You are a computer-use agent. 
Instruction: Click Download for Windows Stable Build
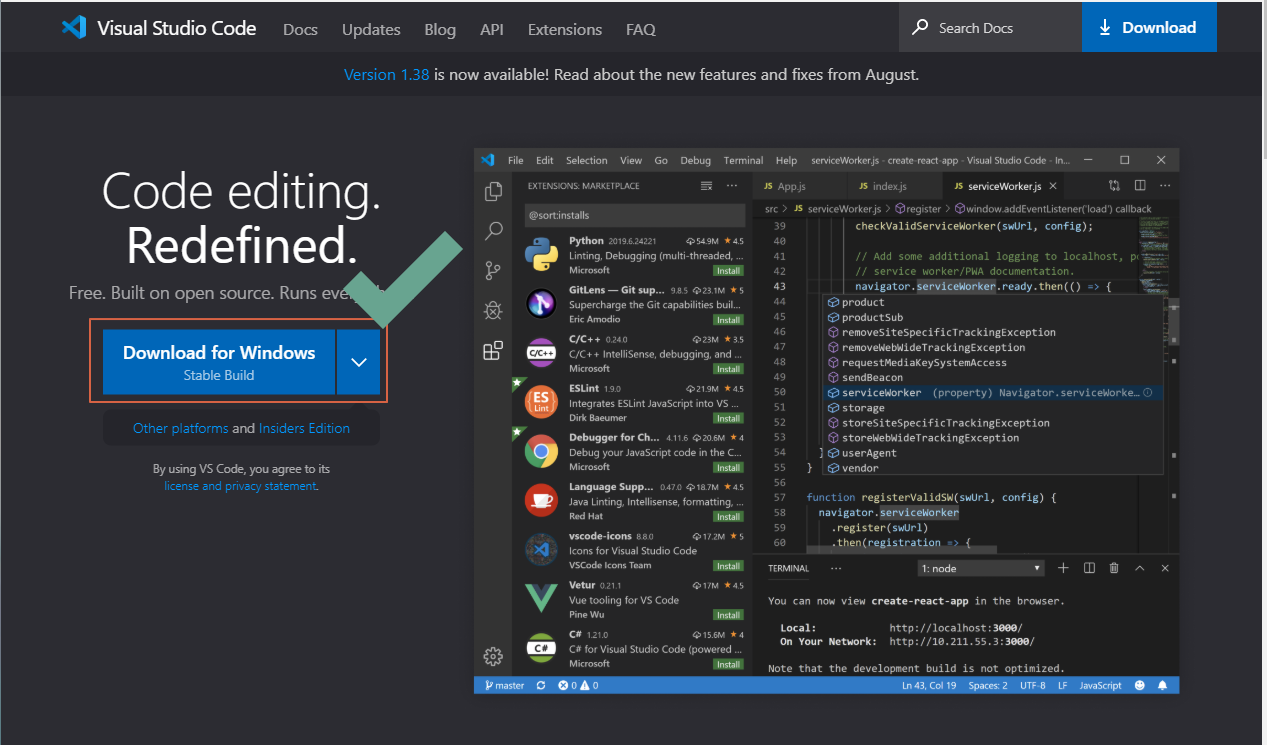219,362
